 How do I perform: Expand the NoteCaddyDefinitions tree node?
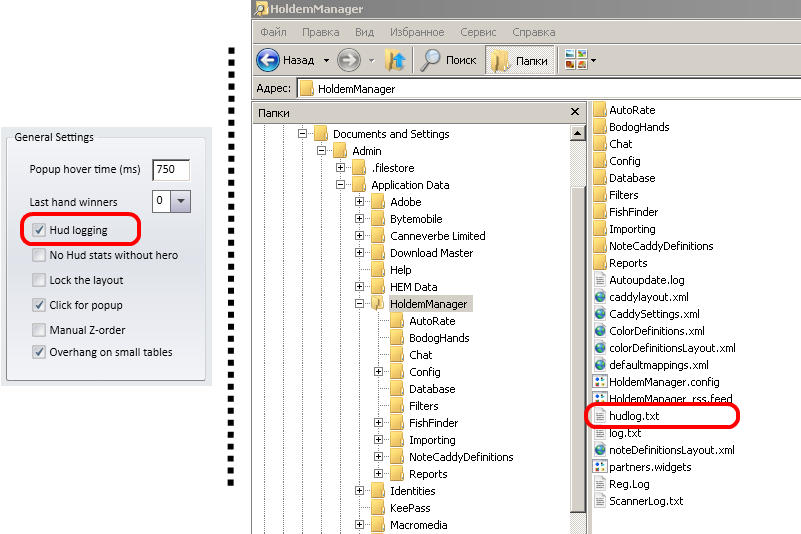pyautogui.click(x=379, y=456)
